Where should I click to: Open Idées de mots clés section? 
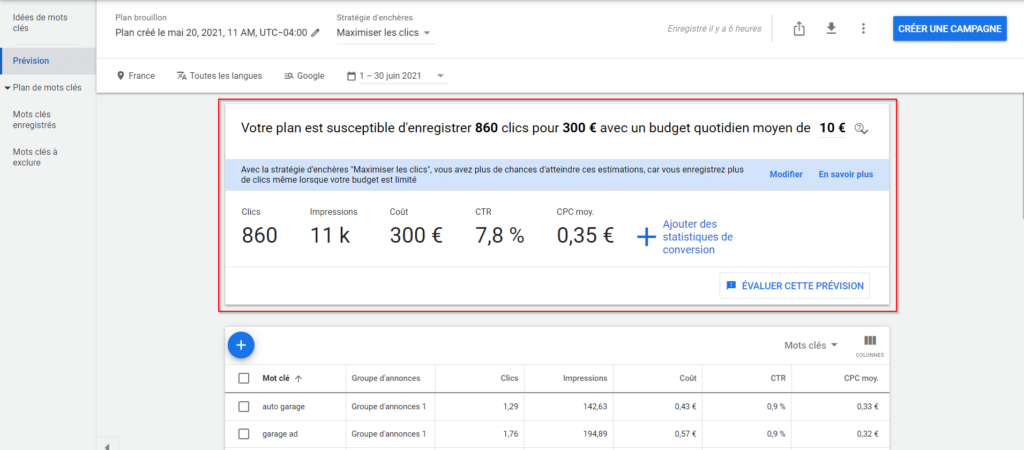tap(40, 23)
